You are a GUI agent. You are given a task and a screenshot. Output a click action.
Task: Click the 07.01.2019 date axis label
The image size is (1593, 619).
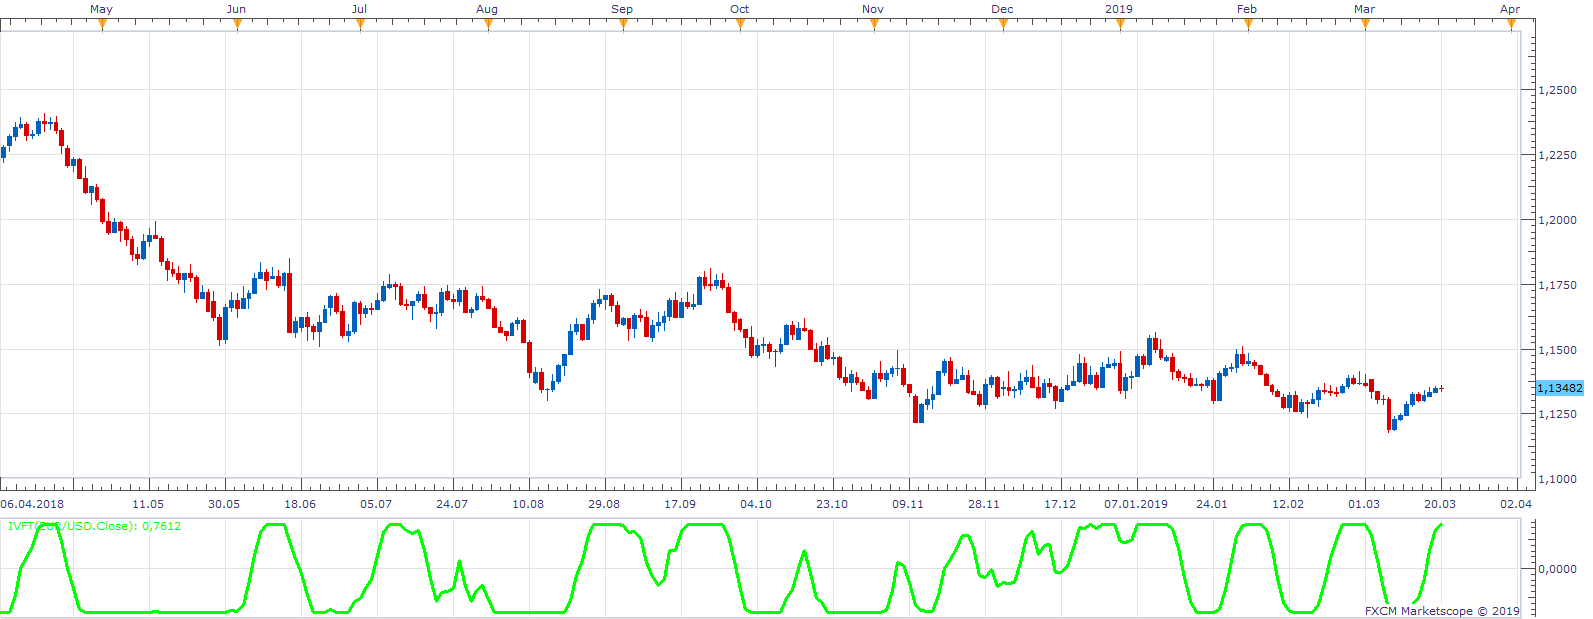[1136, 504]
